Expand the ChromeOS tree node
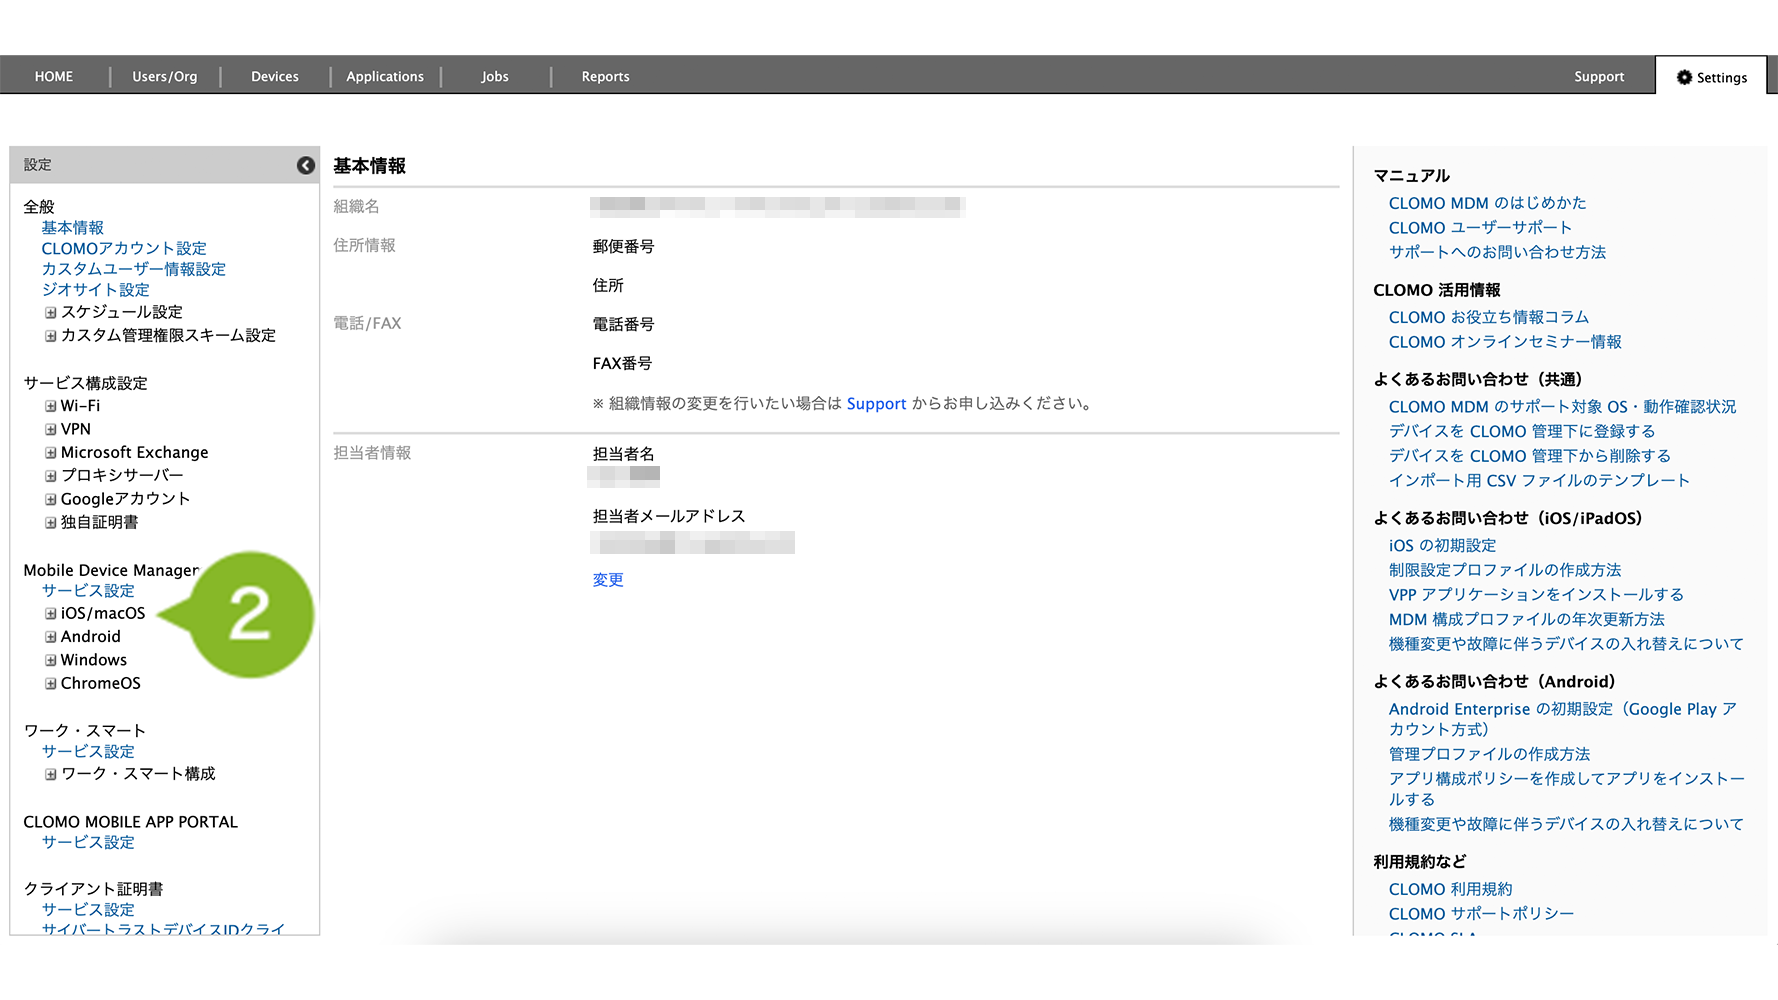The image size is (1778, 1000). 50,684
